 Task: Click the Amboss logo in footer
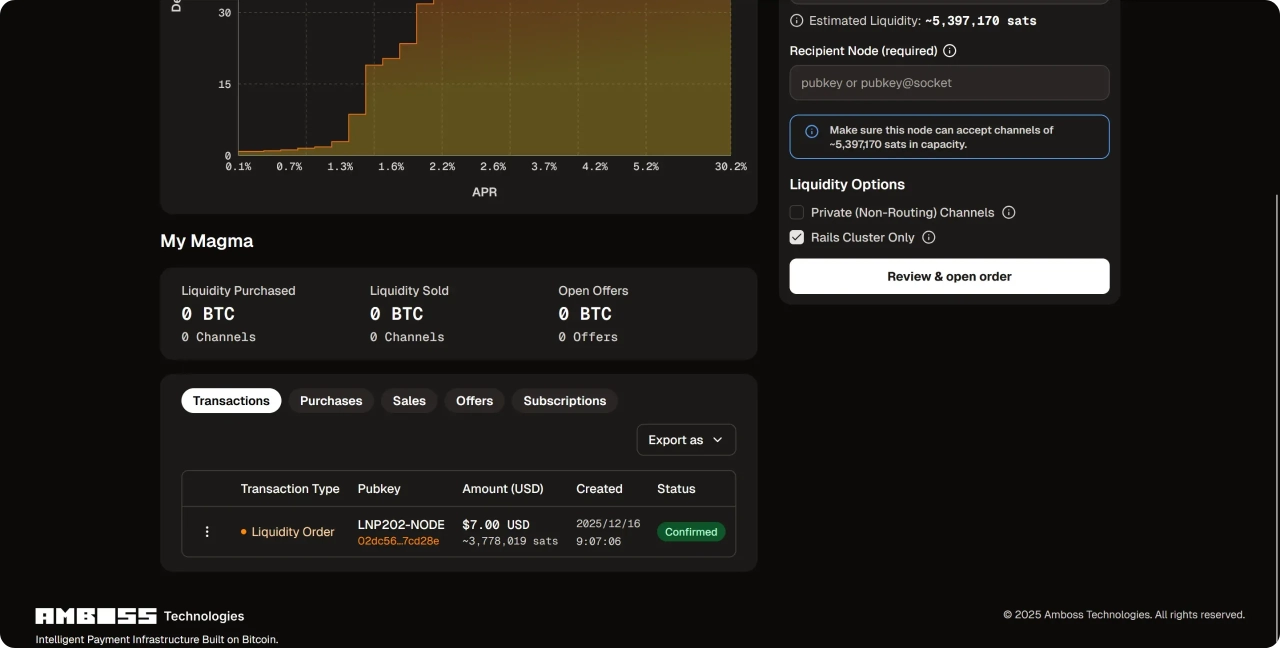[96, 616]
